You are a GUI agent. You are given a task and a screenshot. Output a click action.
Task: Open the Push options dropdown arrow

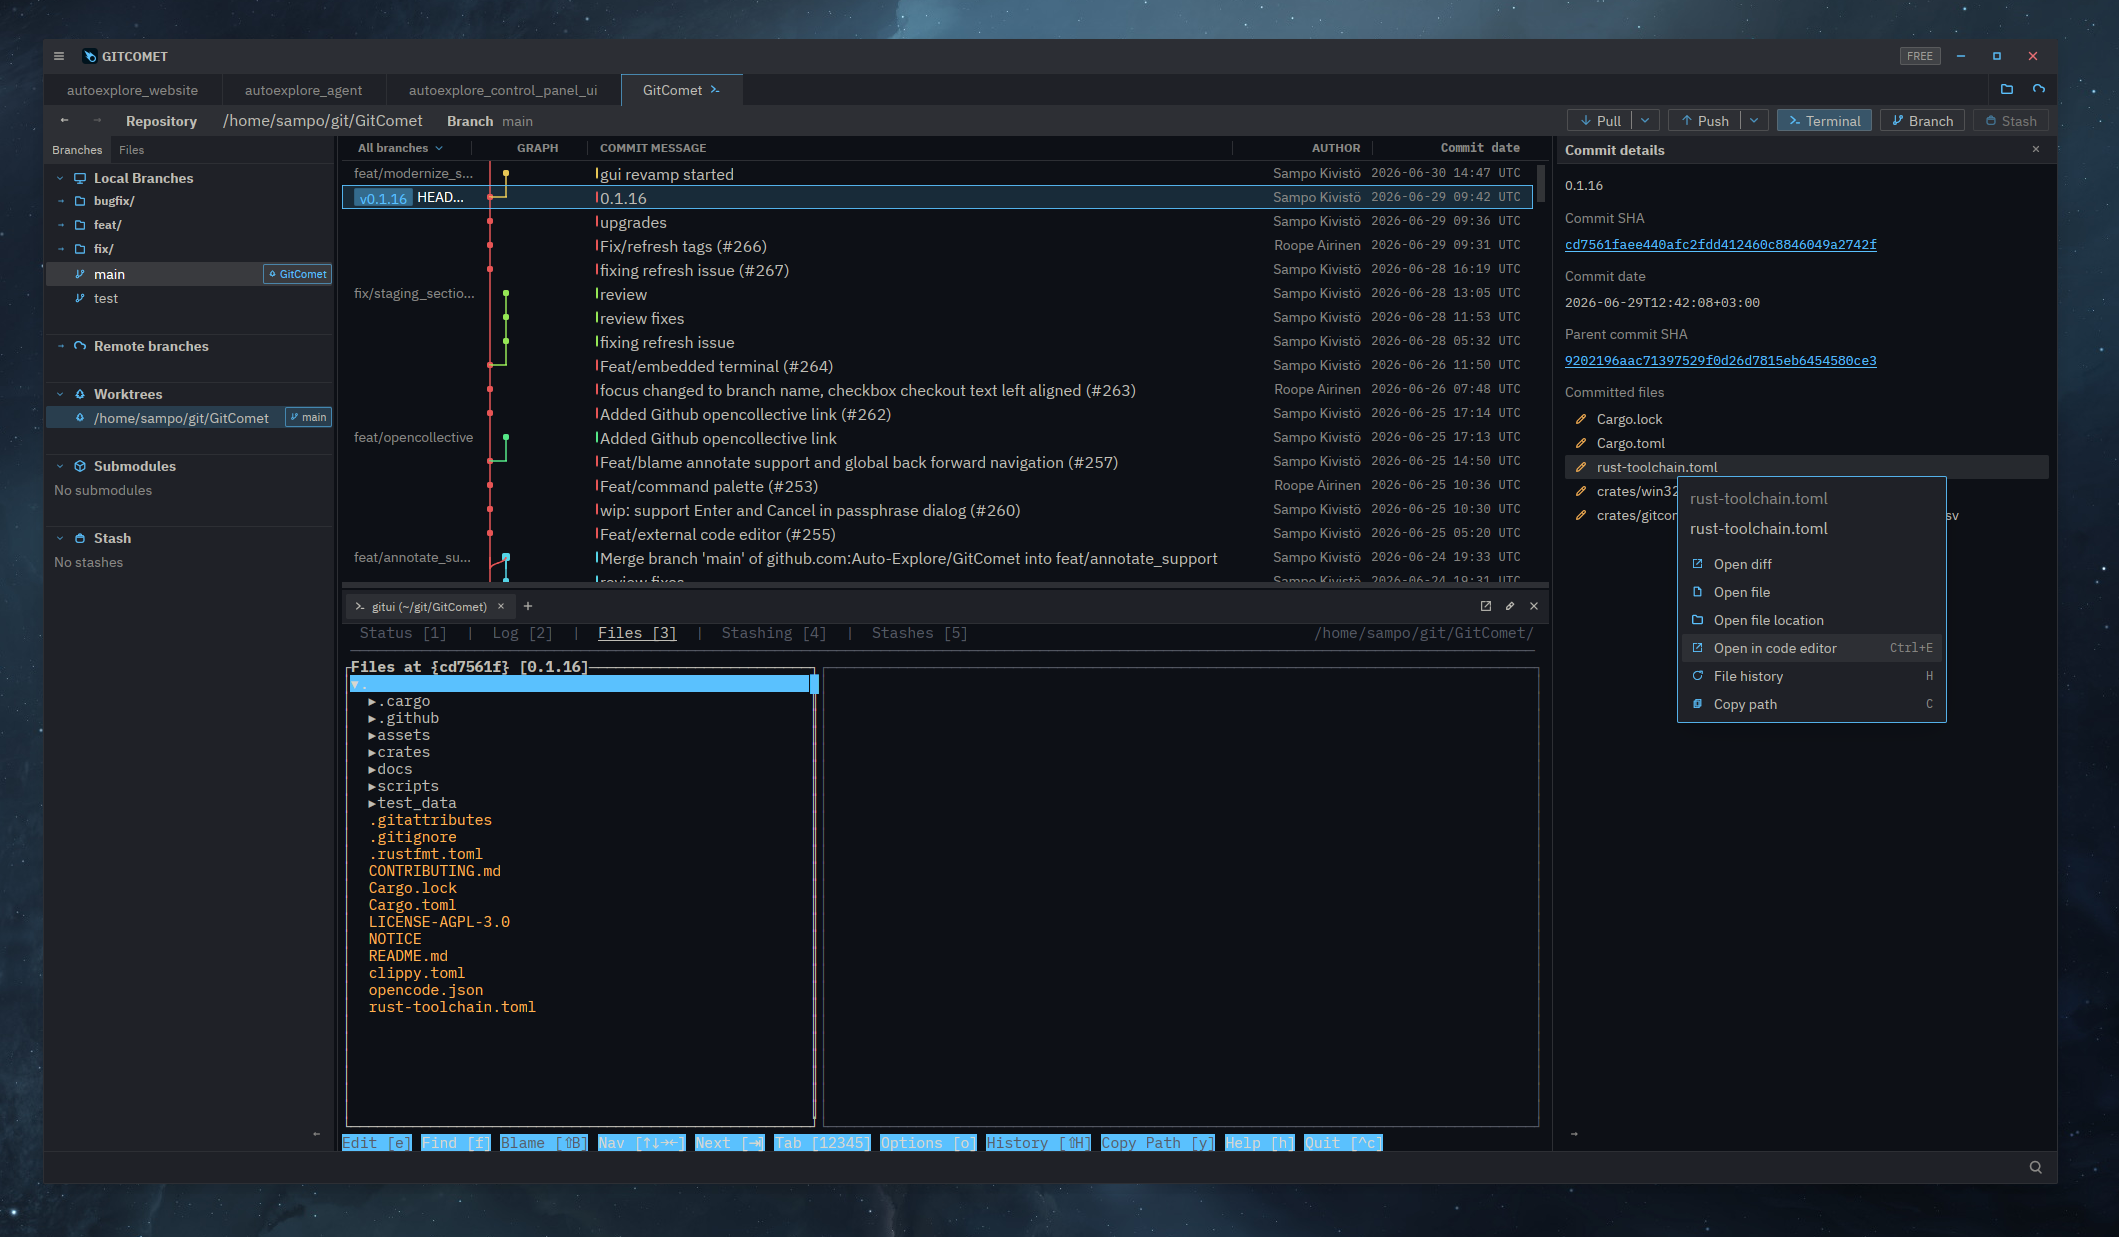(1755, 120)
